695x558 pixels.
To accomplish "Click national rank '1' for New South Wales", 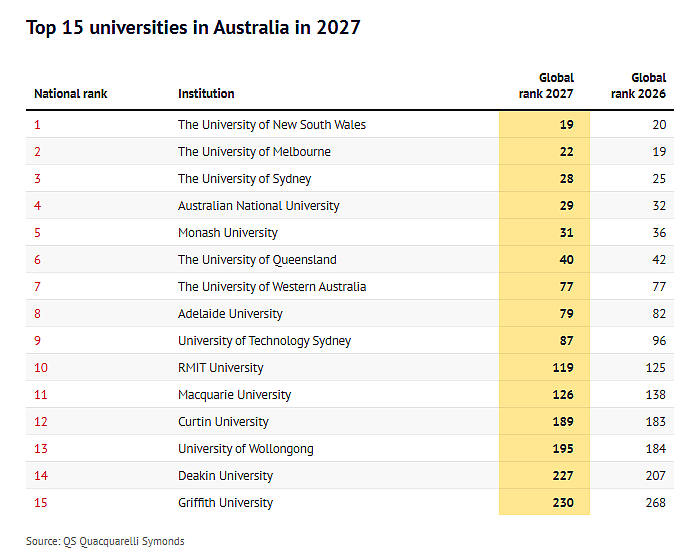I will [37, 125].
